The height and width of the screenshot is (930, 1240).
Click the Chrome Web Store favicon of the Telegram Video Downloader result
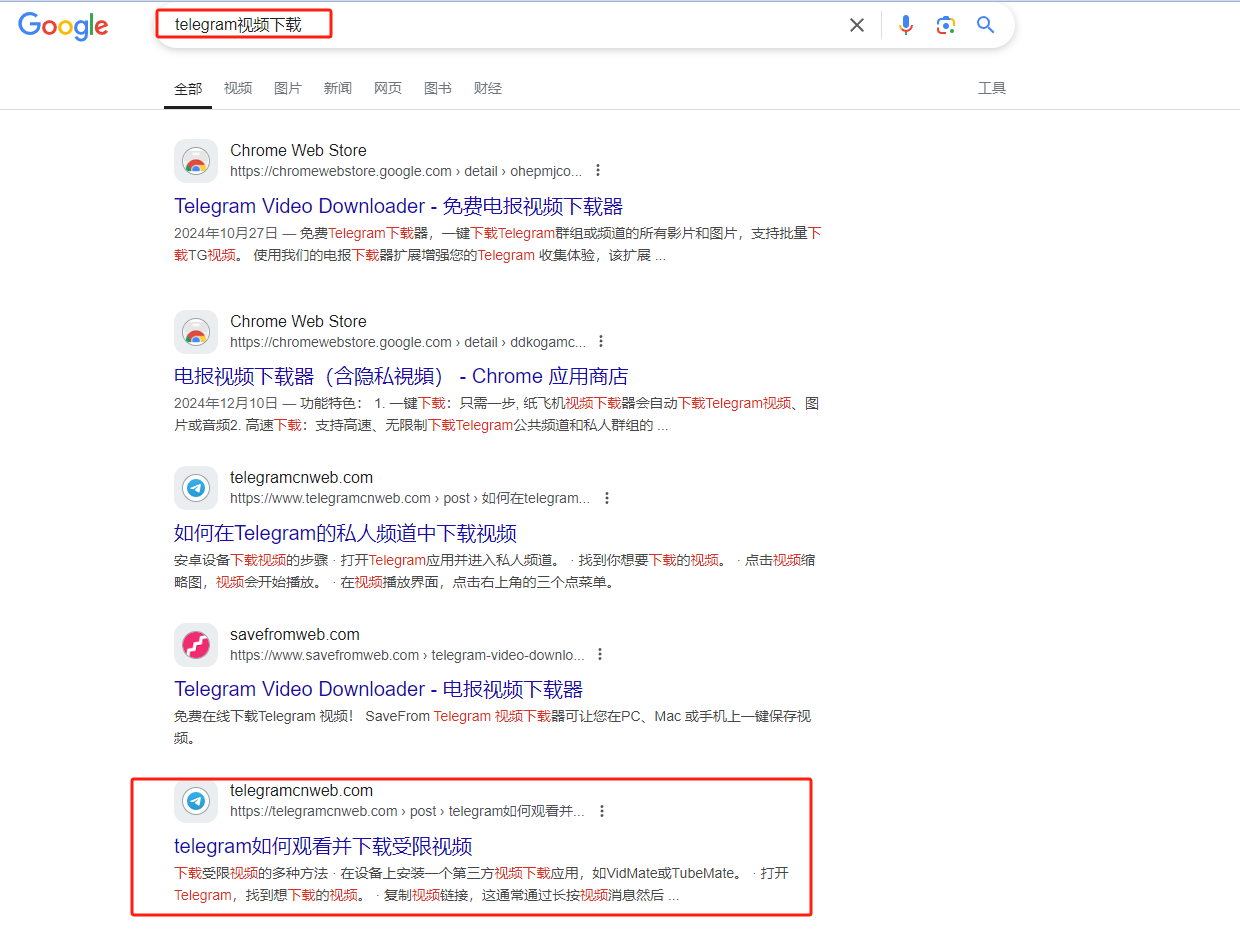point(196,161)
